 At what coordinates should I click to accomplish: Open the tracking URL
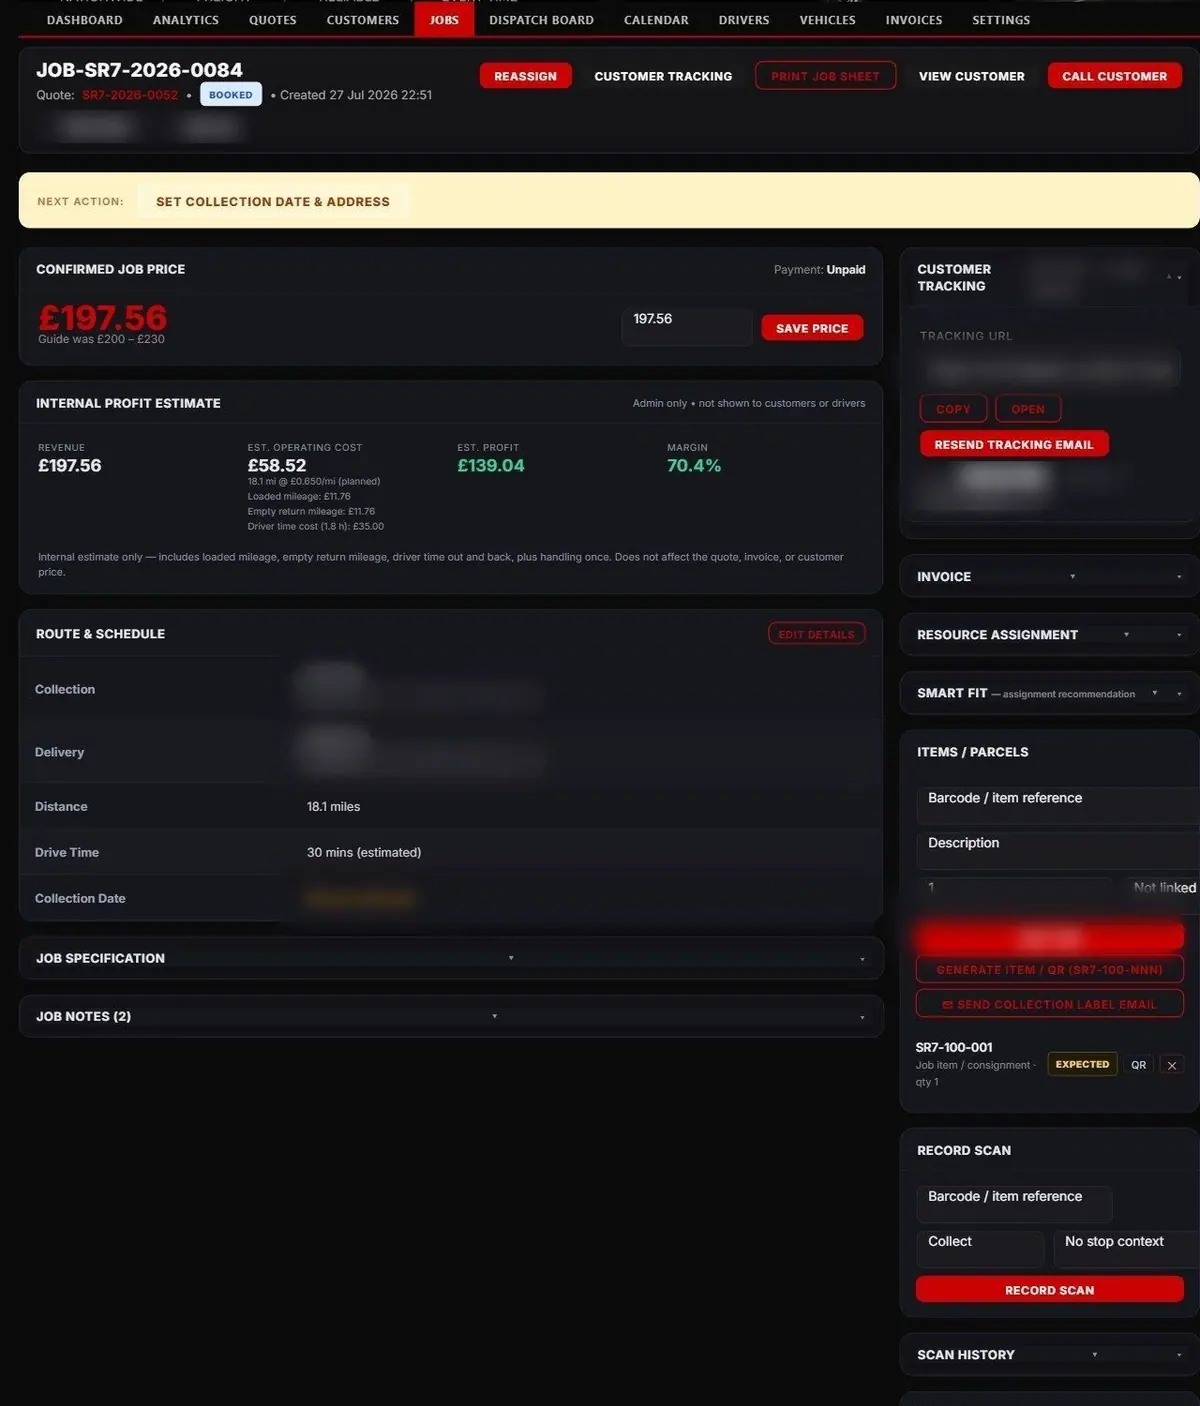(1028, 409)
